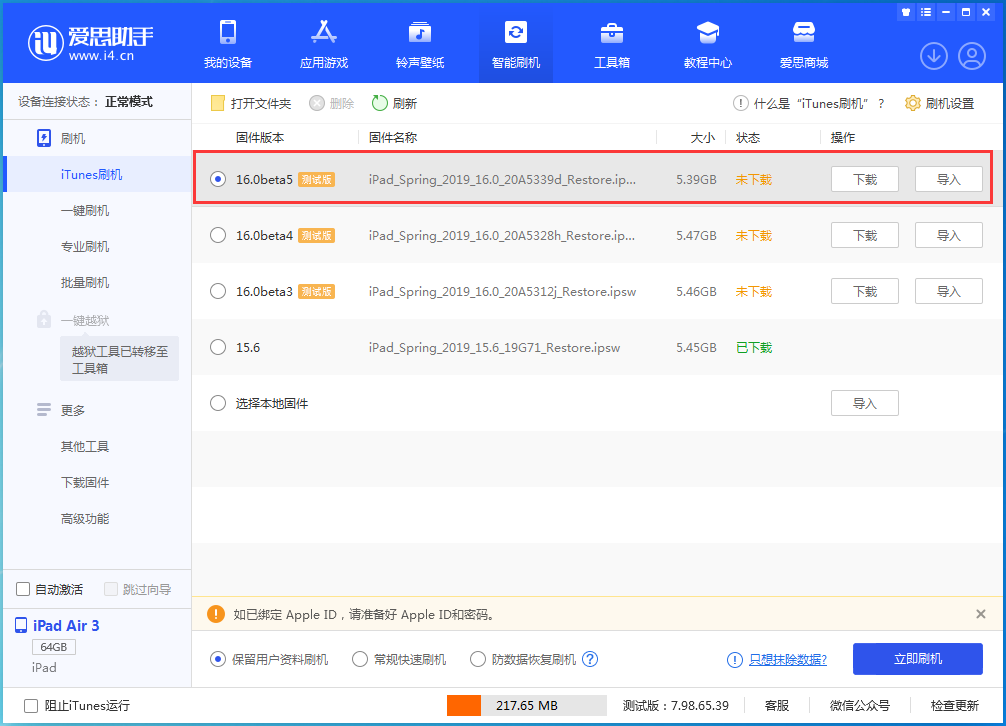Import the 16.0beta3 firmware
Image resolution: width=1006 pixels, height=726 pixels.
(x=948, y=291)
